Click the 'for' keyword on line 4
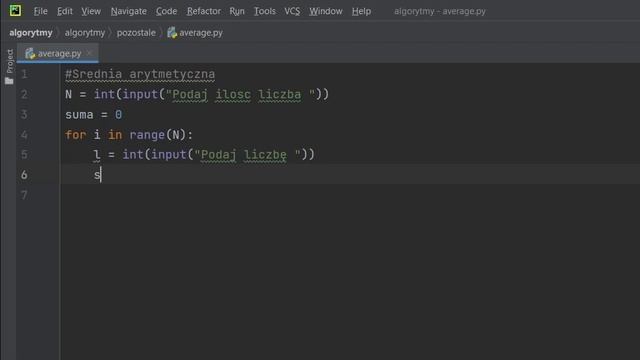Viewport: 640px width, 360px height. [76, 135]
